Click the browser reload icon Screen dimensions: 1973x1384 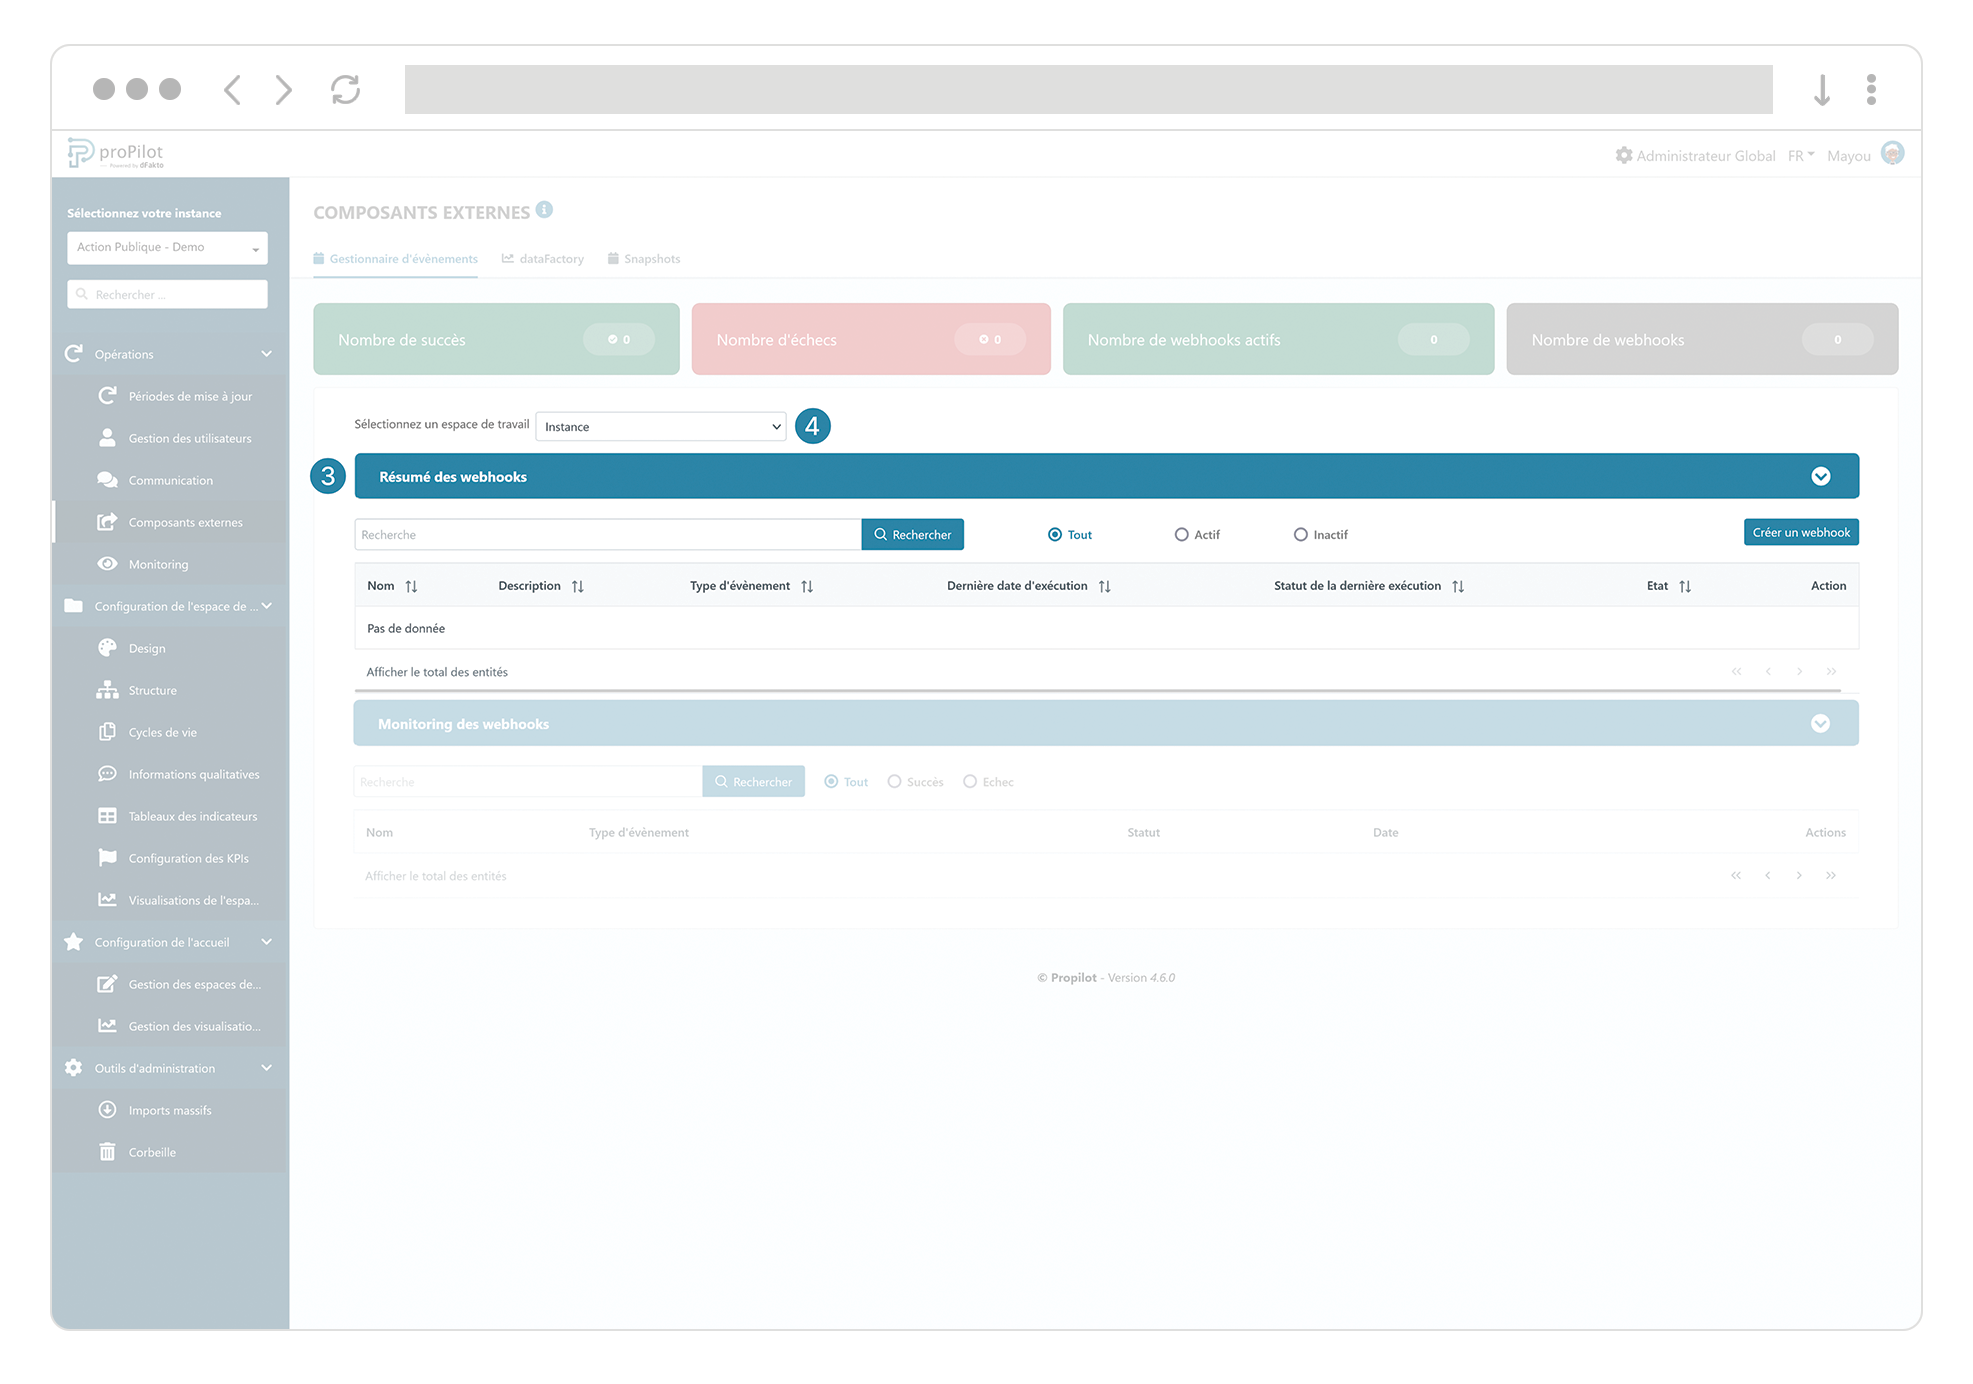tap(345, 90)
